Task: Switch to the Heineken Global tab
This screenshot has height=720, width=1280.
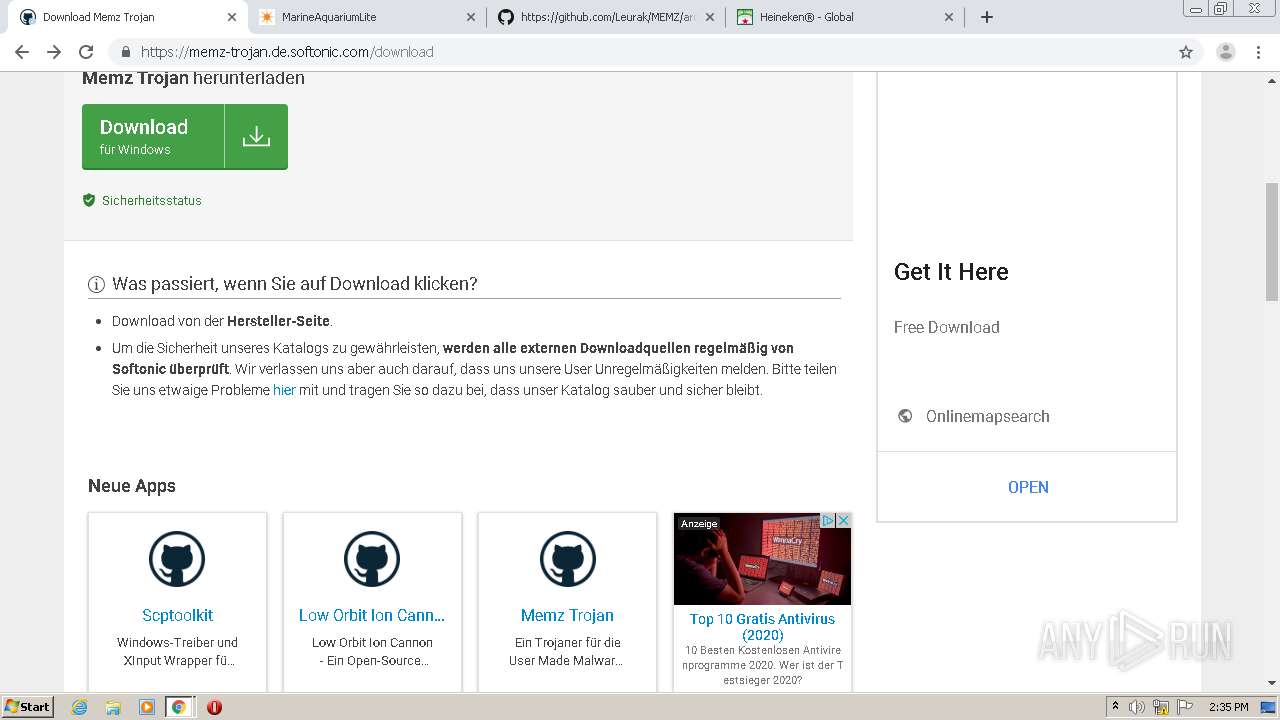Action: click(845, 17)
